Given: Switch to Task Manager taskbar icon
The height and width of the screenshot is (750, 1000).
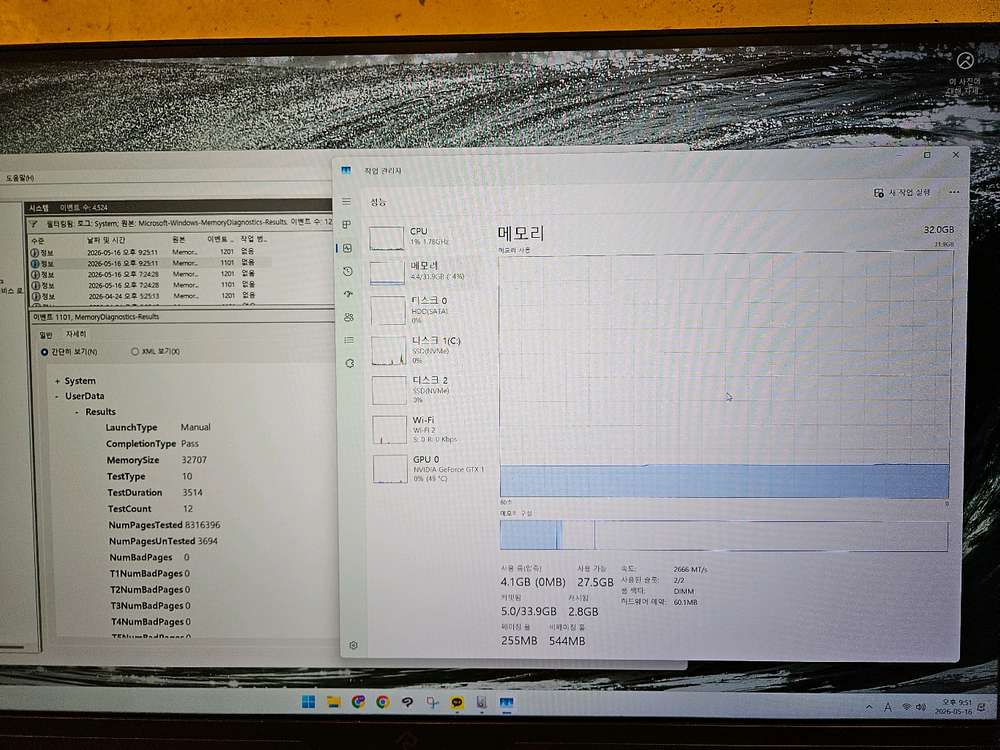Looking at the screenshot, I should 507,703.
